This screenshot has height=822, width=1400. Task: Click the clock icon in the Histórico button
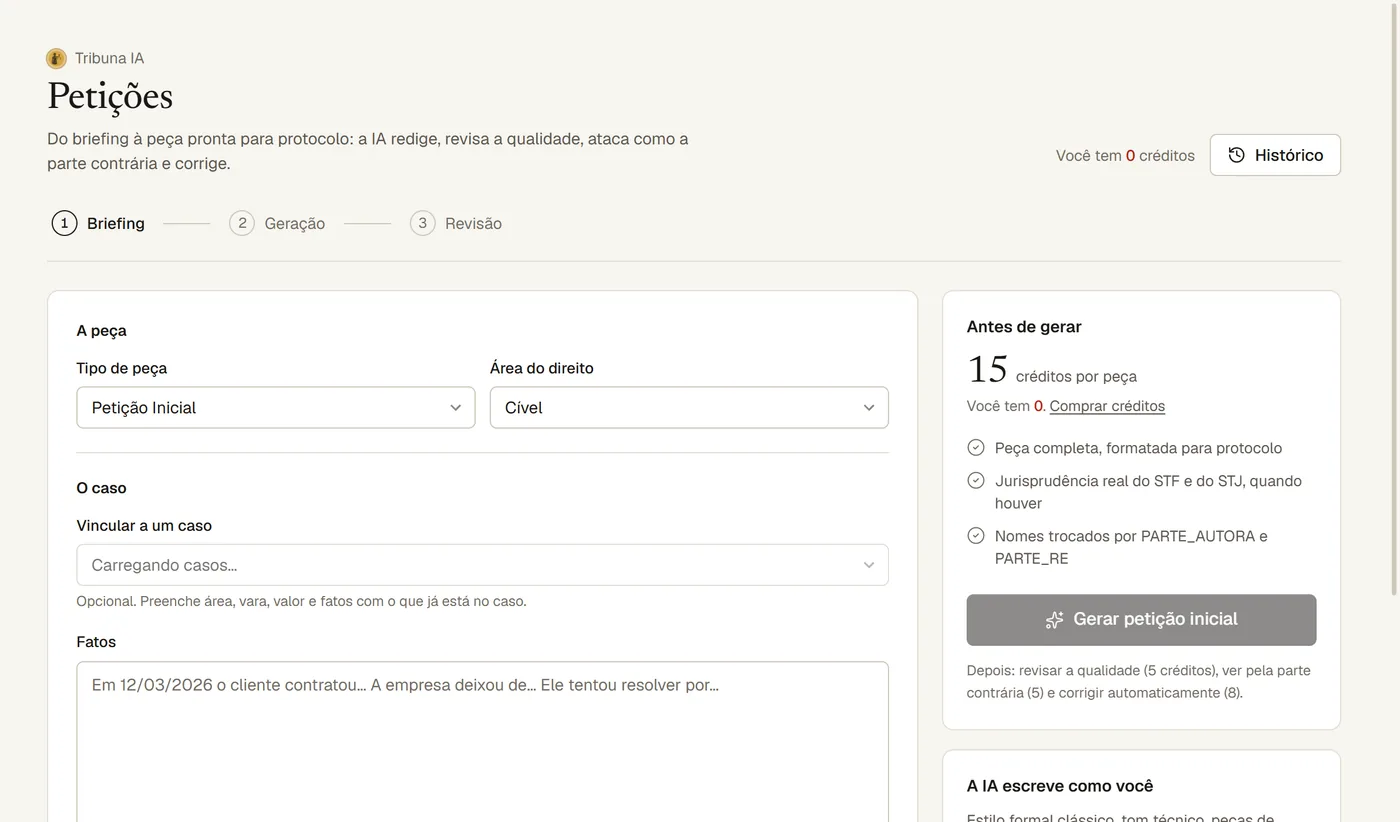tap(1236, 155)
